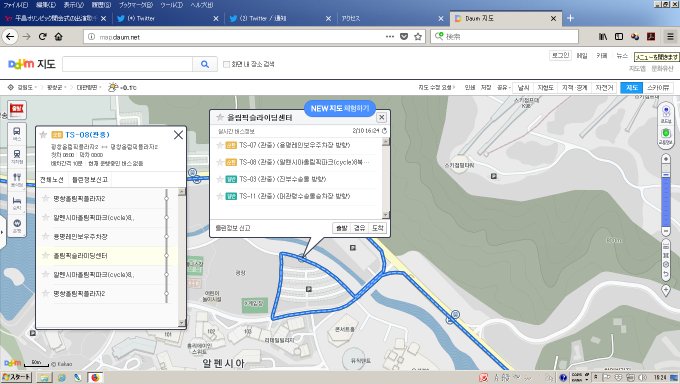The image size is (680, 384).
Task: Star the 용평레인보우주차장 stop row
Action: pos(45,236)
